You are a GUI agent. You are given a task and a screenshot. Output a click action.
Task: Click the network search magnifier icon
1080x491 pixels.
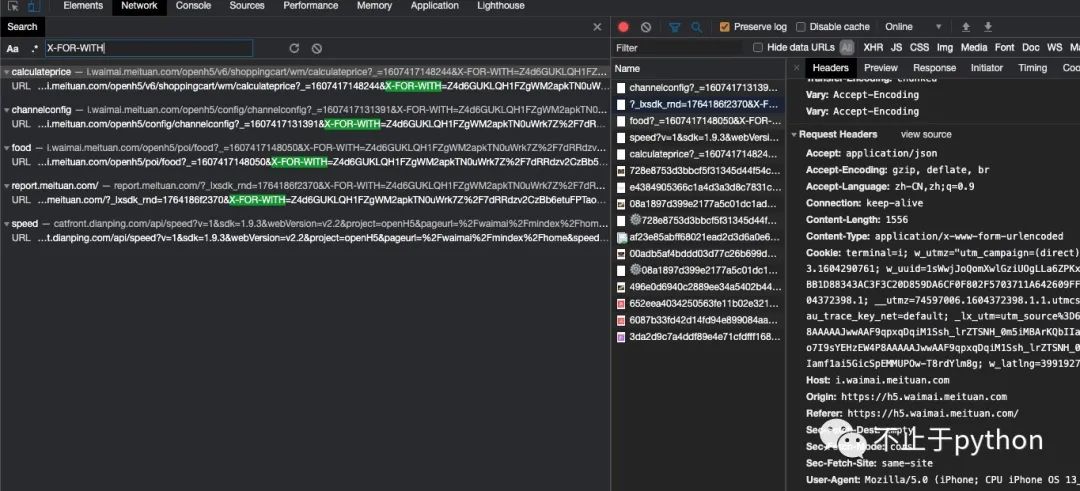pos(697,27)
